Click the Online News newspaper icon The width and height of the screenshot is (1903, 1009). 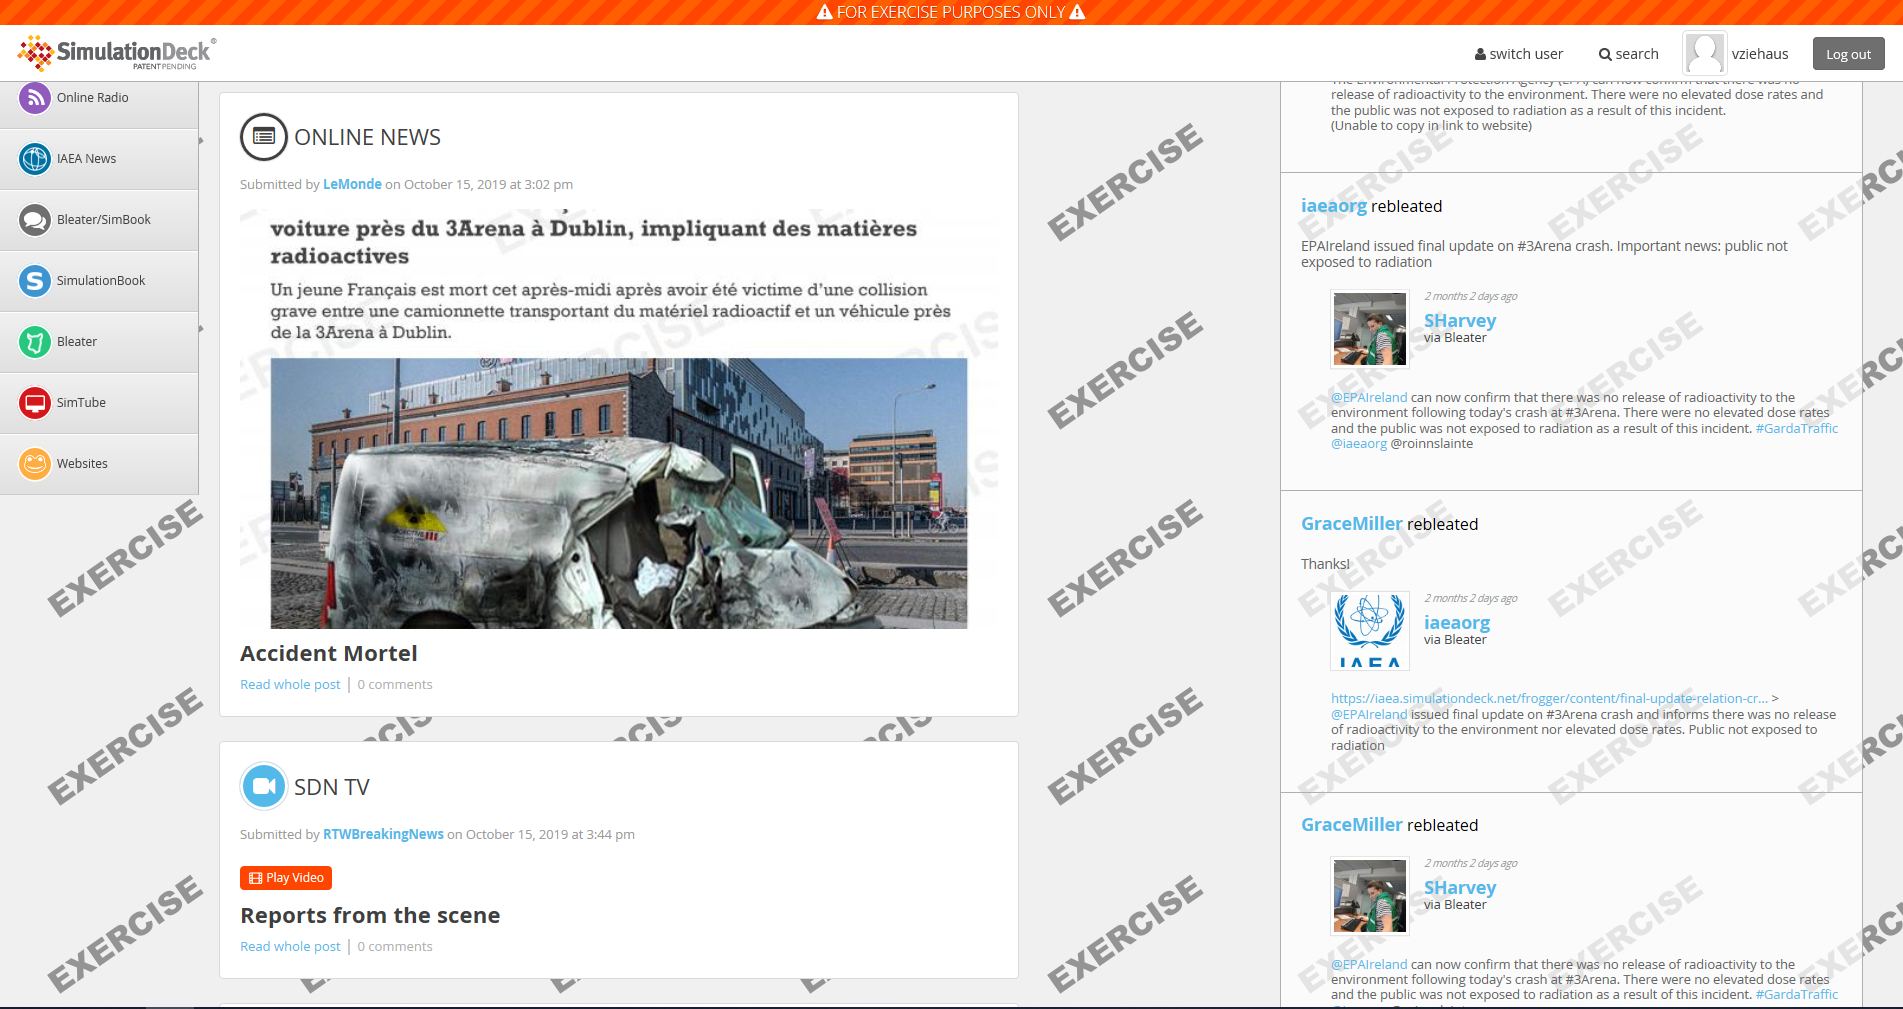(x=264, y=137)
